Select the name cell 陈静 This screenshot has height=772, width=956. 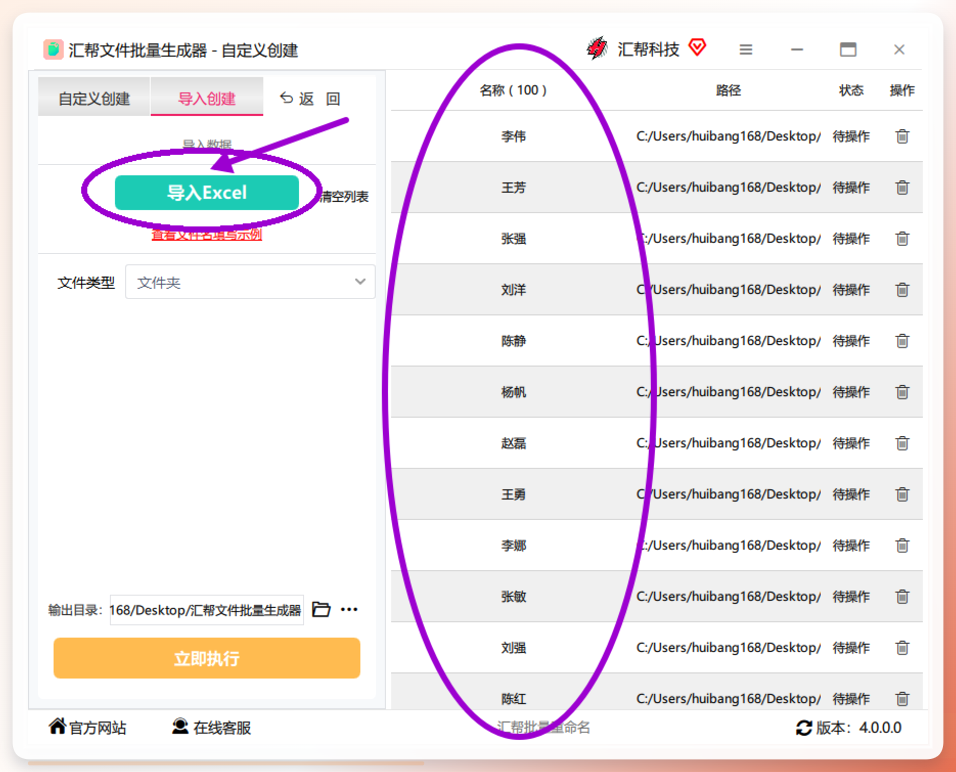click(513, 341)
